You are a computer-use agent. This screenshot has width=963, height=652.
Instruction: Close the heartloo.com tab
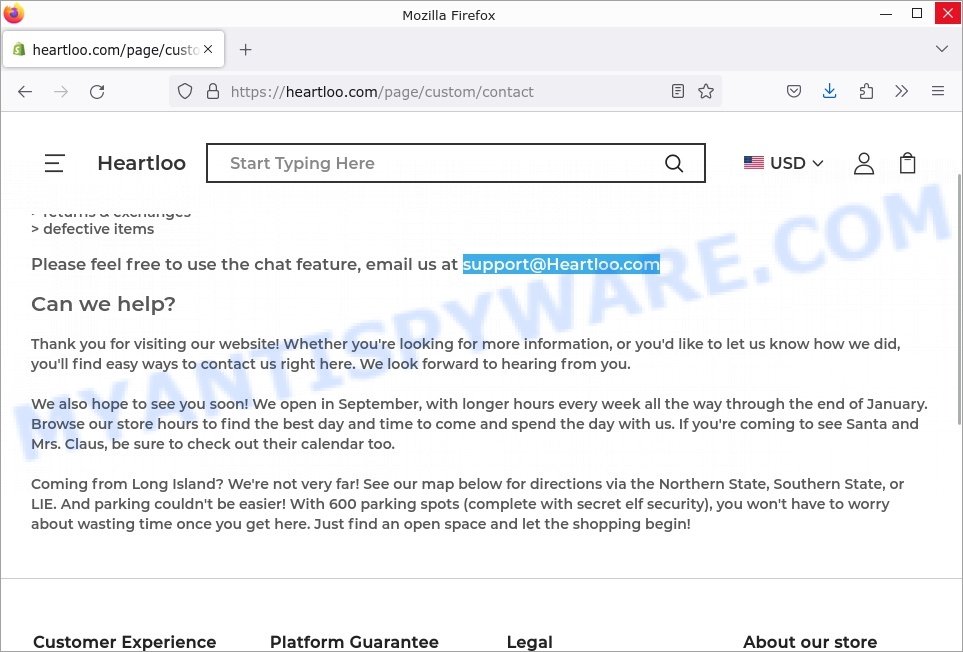tap(208, 49)
